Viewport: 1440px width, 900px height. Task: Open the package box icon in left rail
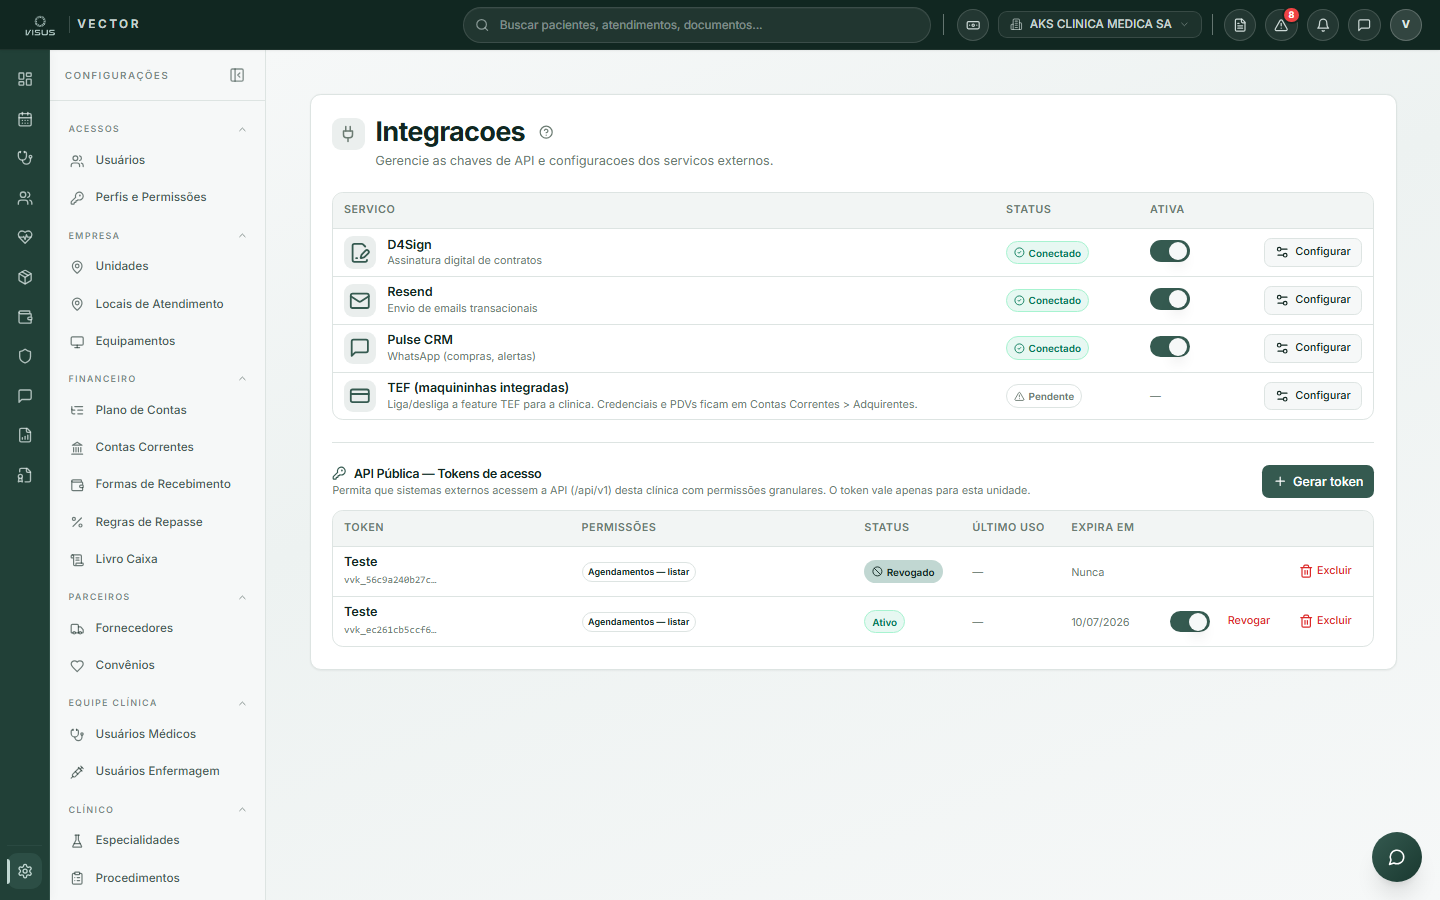click(x=25, y=277)
